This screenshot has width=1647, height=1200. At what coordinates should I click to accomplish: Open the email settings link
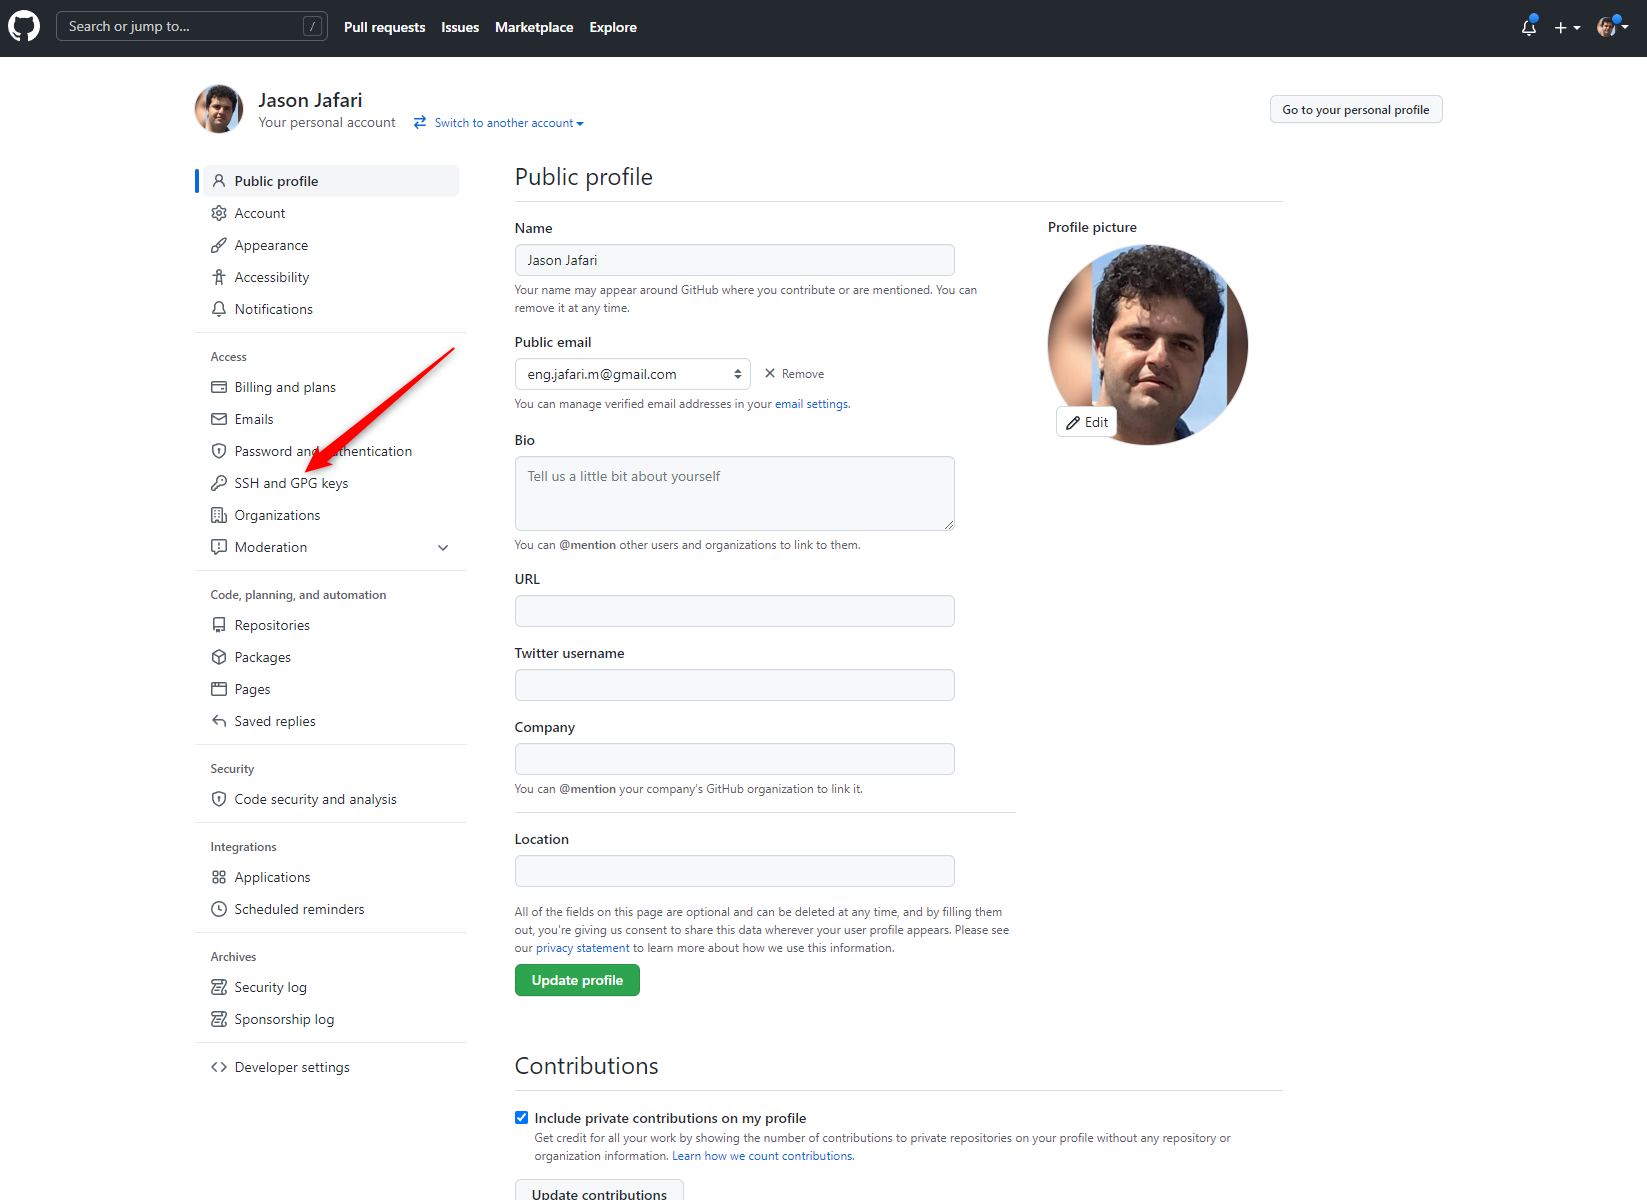pos(811,404)
